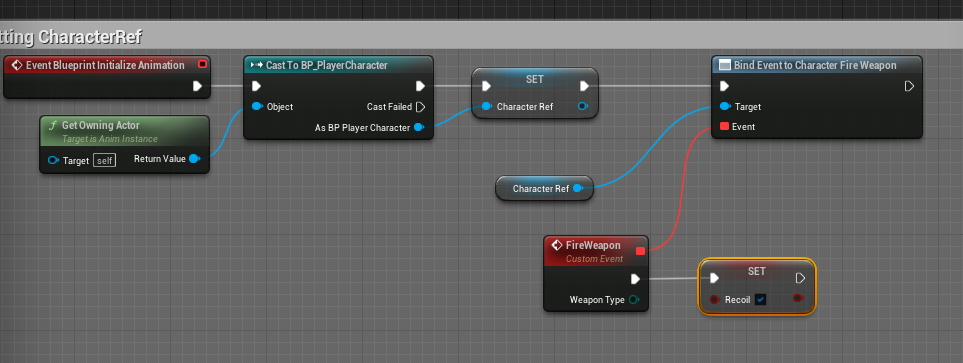Click the red delegate pin on Event Blueprint Initialize Animation

[202, 64]
